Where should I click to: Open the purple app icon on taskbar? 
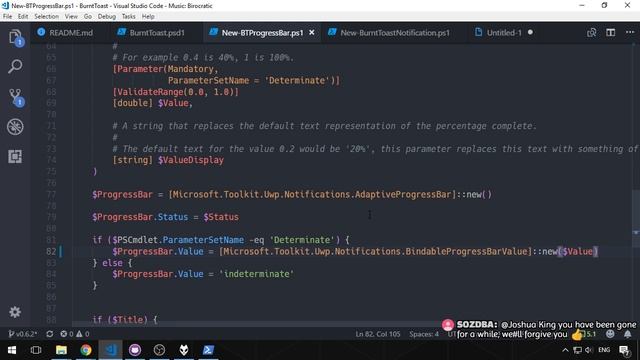point(135,350)
